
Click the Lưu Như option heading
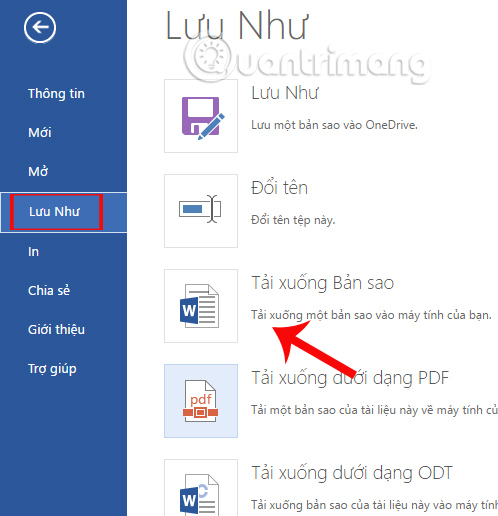pyautogui.click(x=285, y=93)
